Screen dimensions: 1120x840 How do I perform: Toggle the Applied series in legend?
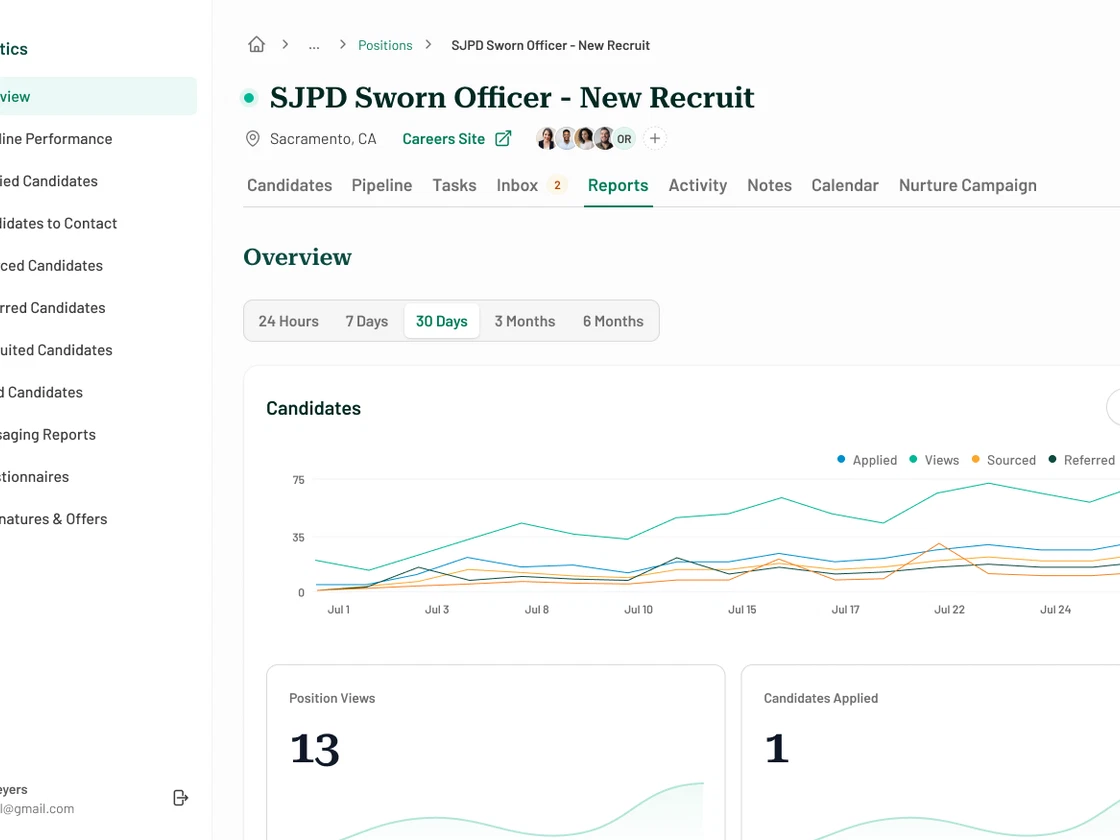(x=867, y=460)
